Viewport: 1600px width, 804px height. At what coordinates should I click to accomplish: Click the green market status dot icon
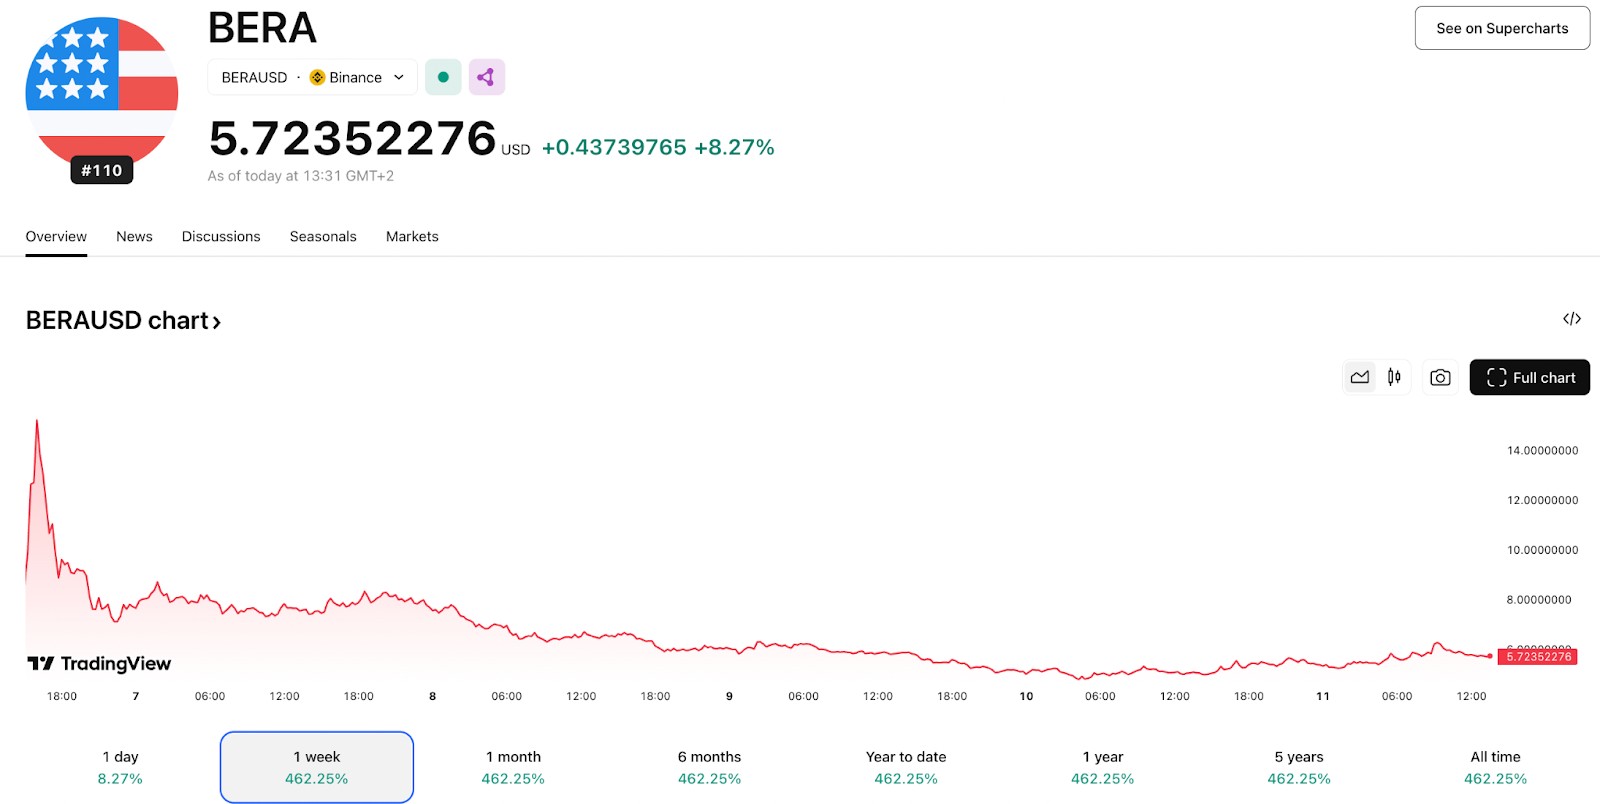(443, 77)
